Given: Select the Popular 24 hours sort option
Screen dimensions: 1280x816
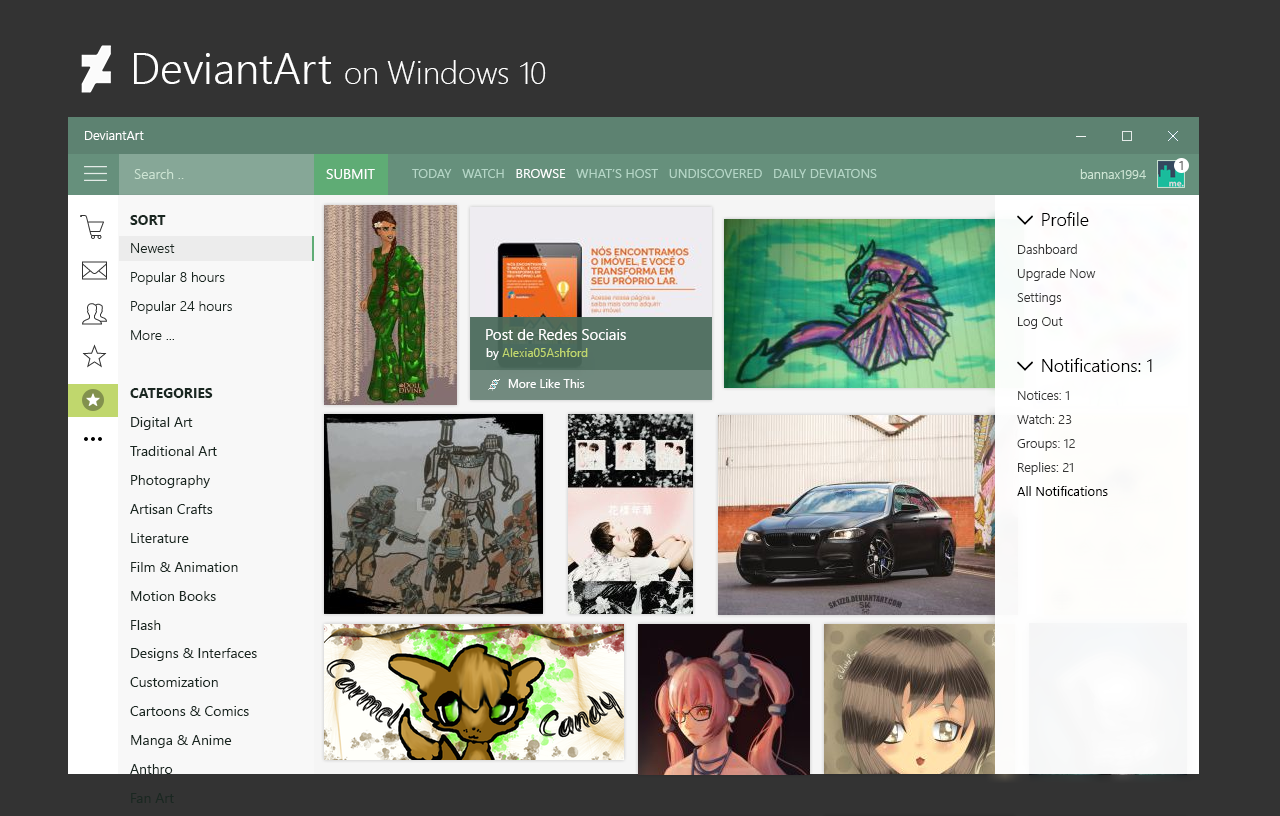Looking at the screenshot, I should [x=180, y=306].
